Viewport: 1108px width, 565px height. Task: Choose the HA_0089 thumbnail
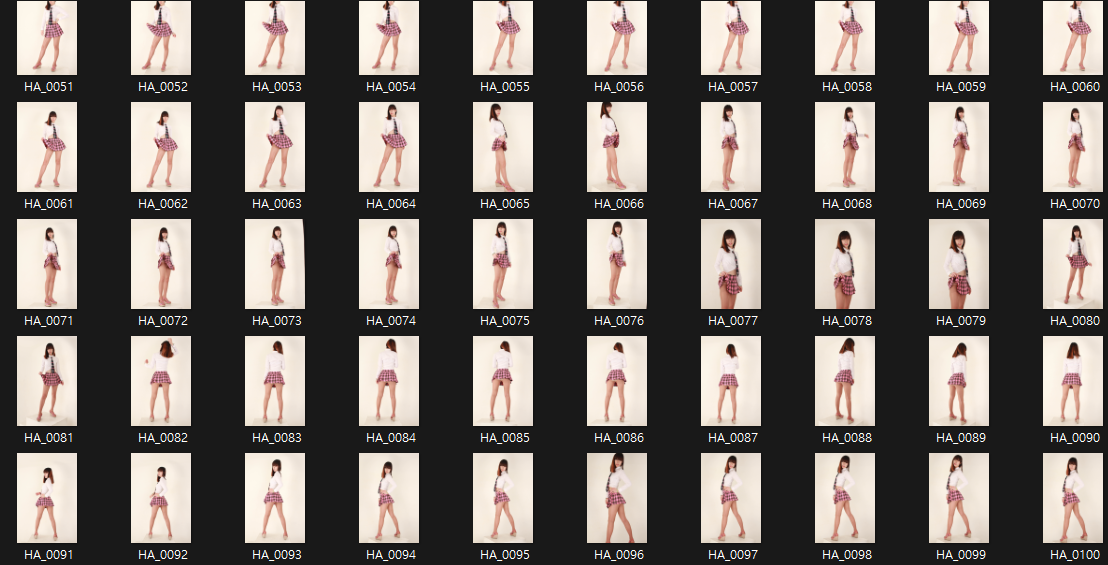tap(959, 381)
